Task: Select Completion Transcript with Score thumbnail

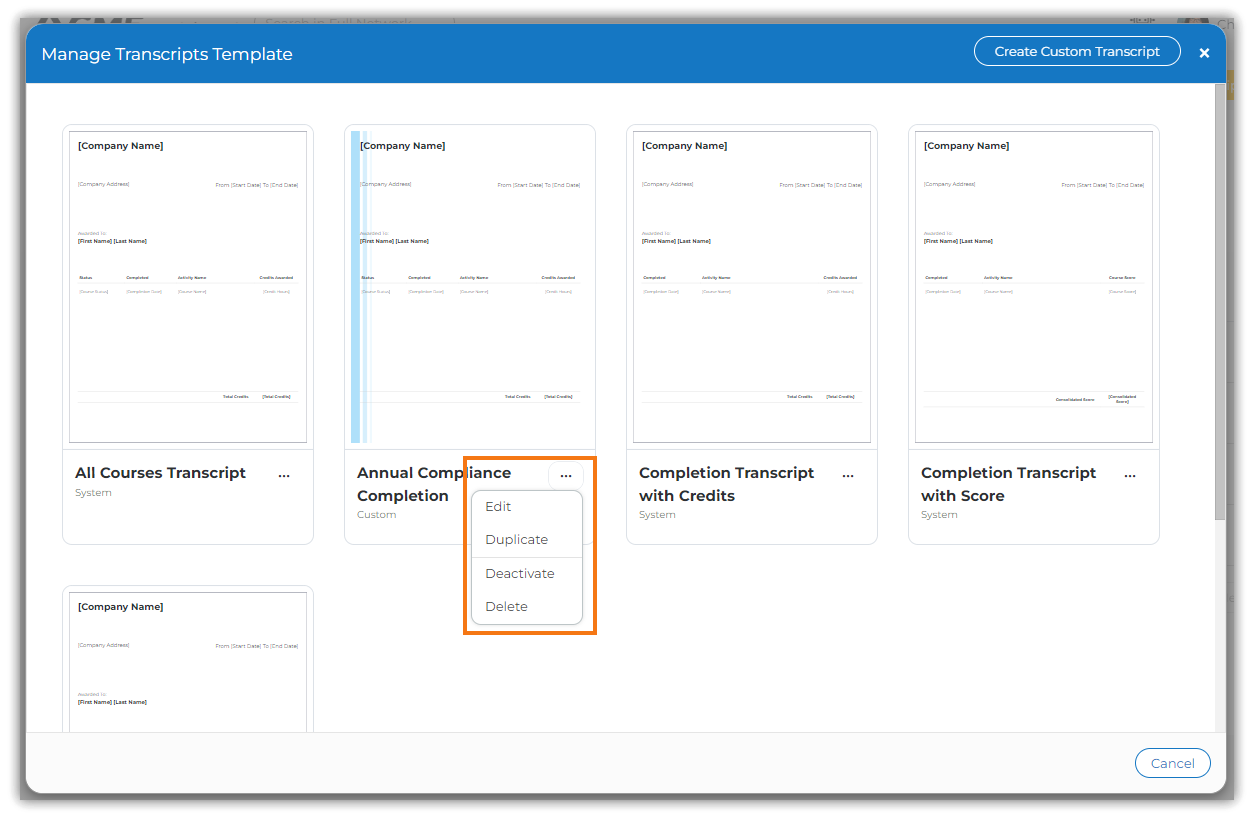Action: coord(1034,287)
